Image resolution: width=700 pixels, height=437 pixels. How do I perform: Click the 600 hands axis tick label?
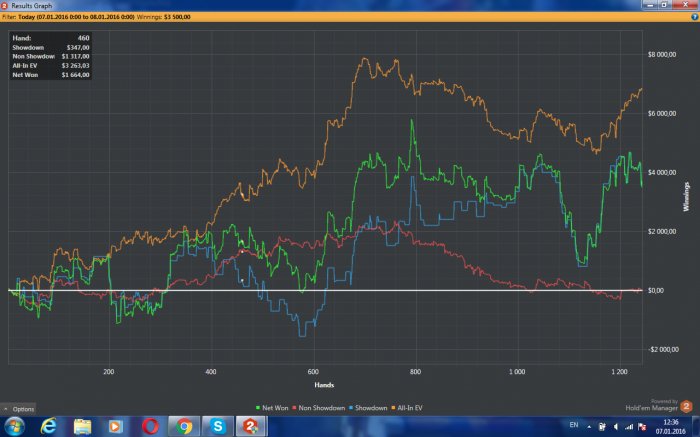[x=313, y=371]
